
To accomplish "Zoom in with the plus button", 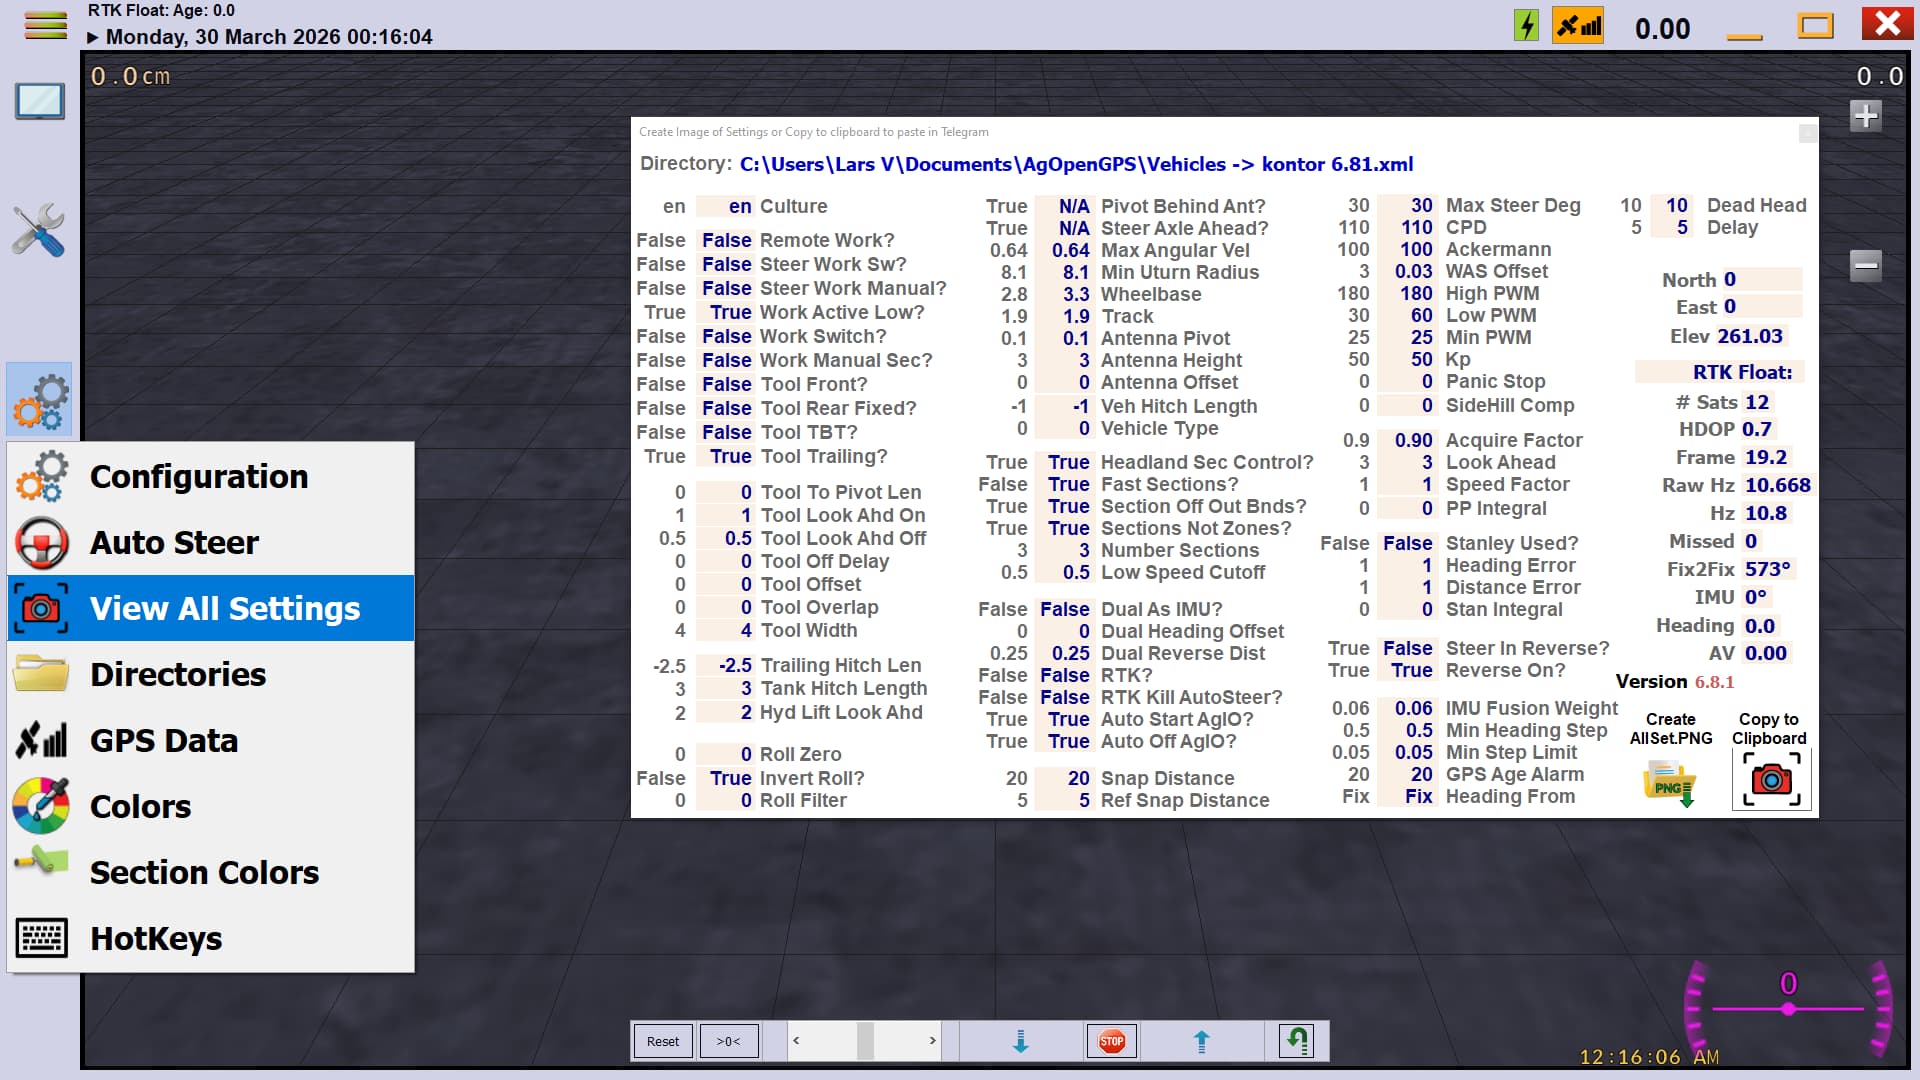I will pos(1865,117).
